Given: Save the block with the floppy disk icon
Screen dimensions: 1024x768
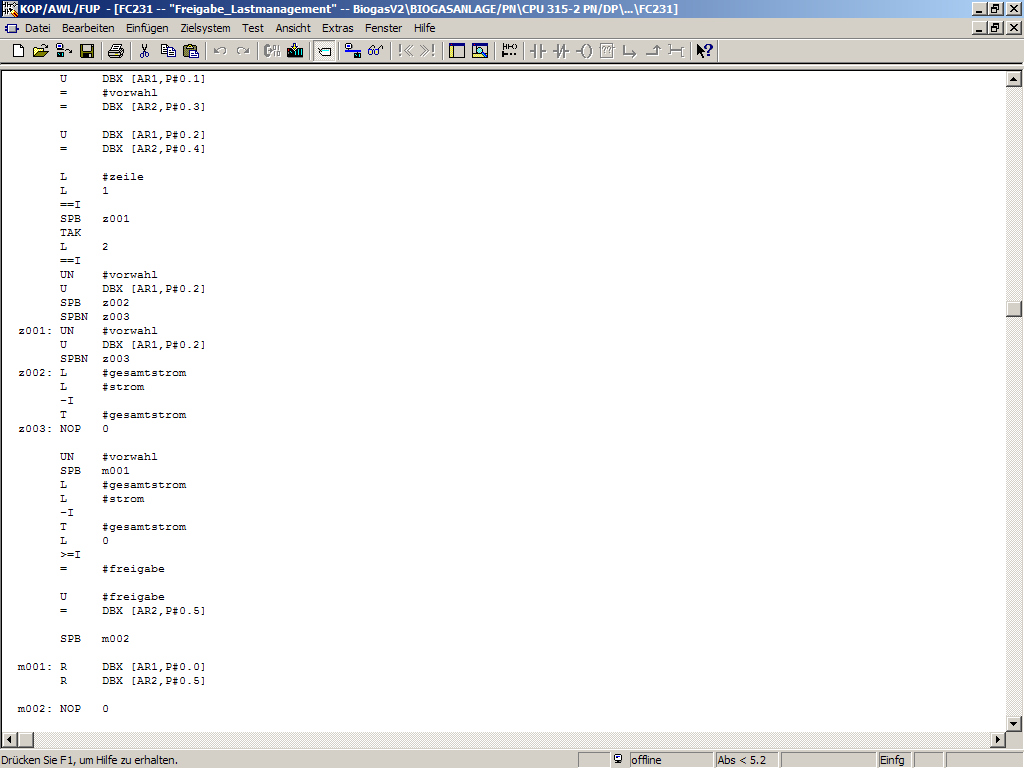Looking at the screenshot, I should 87,51.
